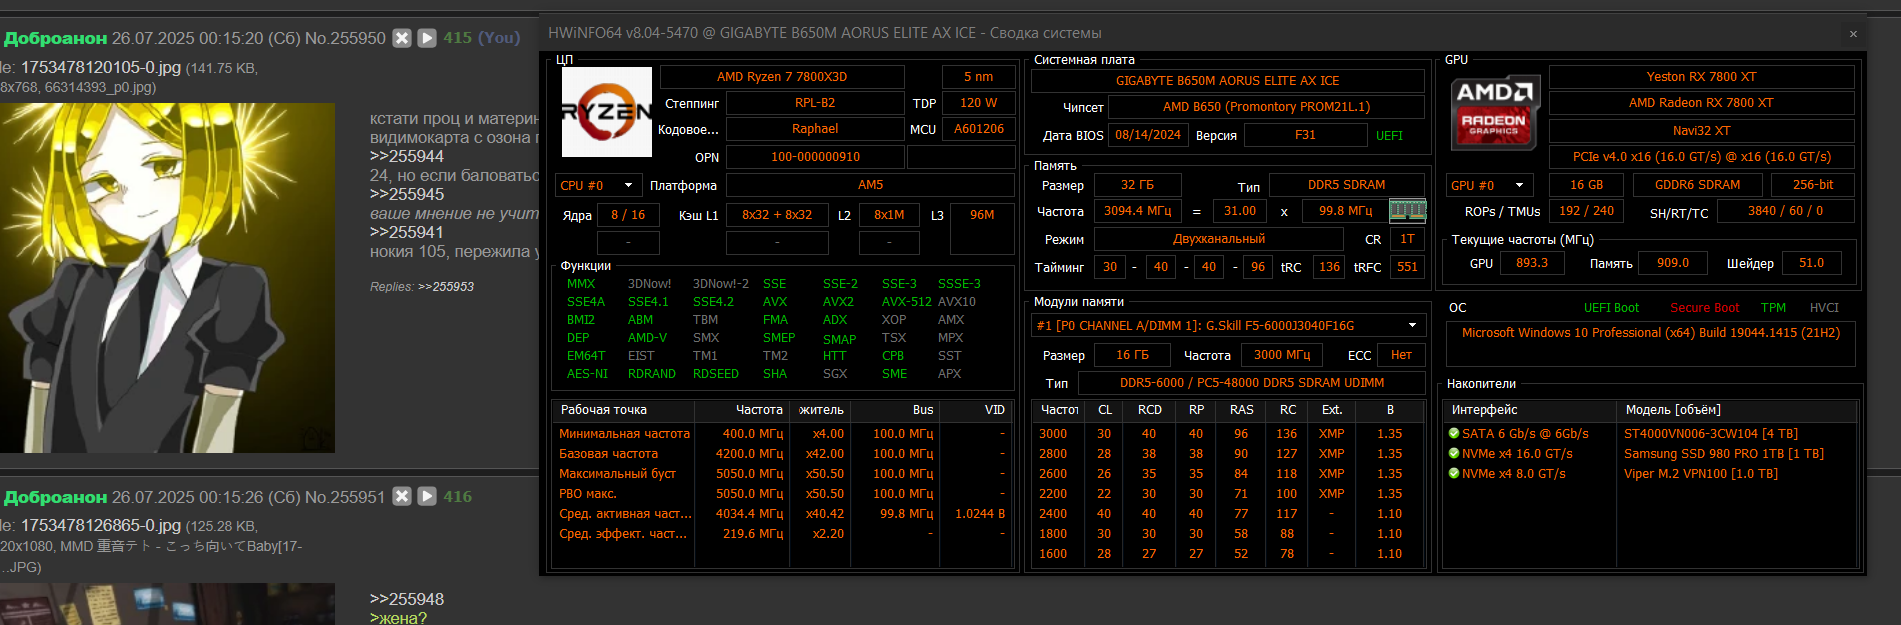Open file link 1753478126865-0.jpg
Screen dimensions: 1901x625
click(101, 525)
